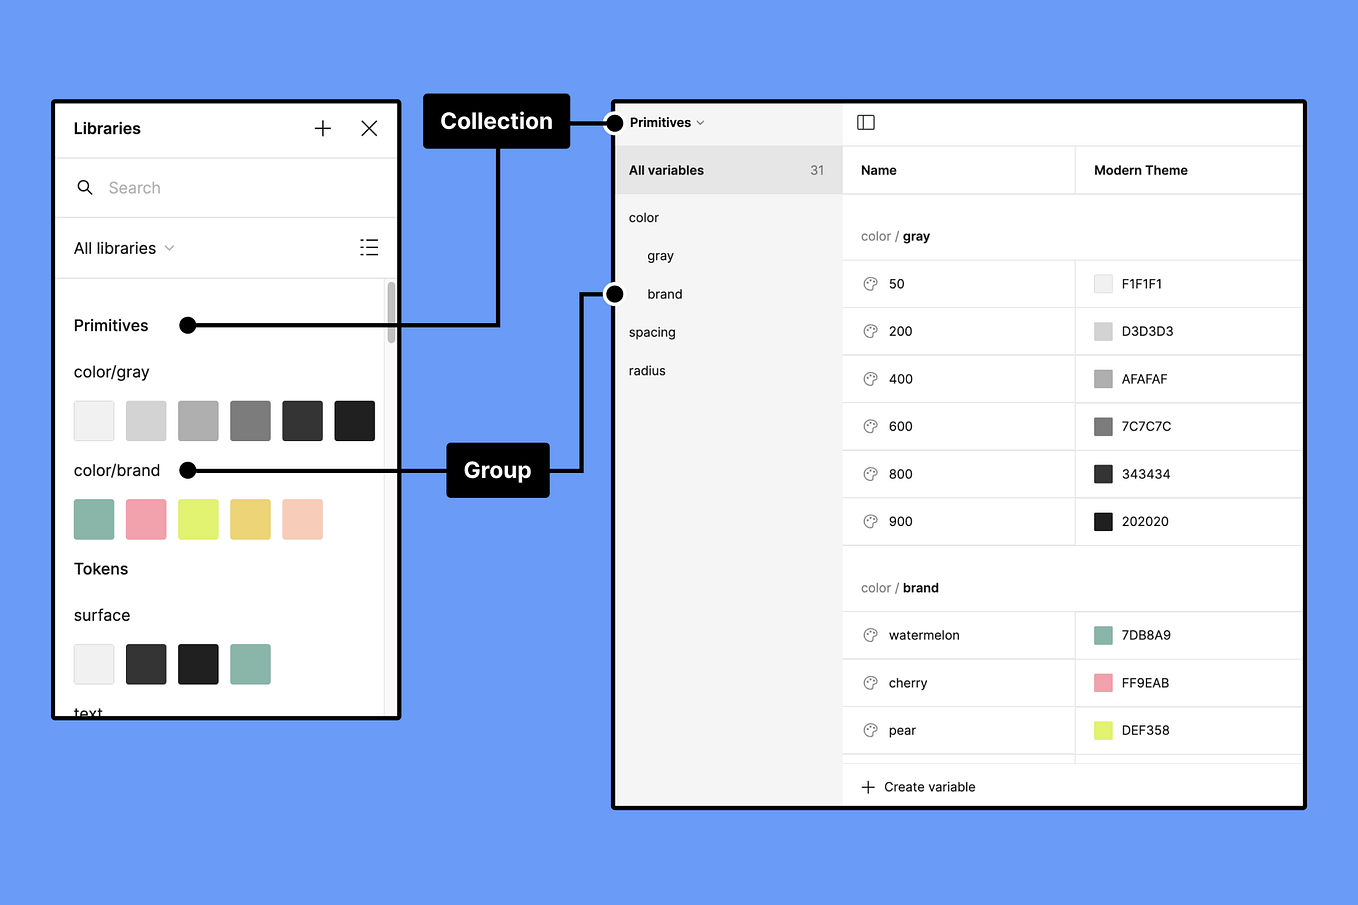Click the Create variable button
This screenshot has height=905, width=1358.
point(917,787)
